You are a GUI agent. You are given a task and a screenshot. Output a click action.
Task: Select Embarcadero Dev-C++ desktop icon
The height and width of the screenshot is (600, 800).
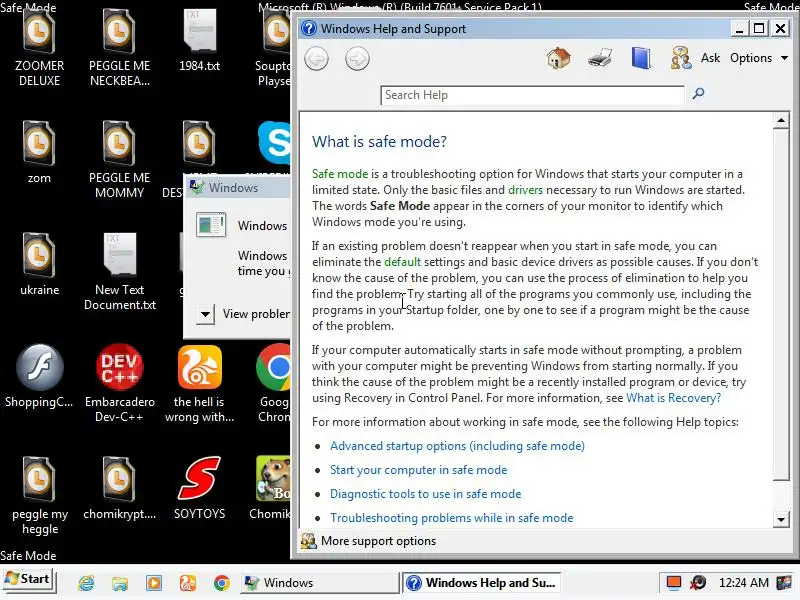point(119,384)
